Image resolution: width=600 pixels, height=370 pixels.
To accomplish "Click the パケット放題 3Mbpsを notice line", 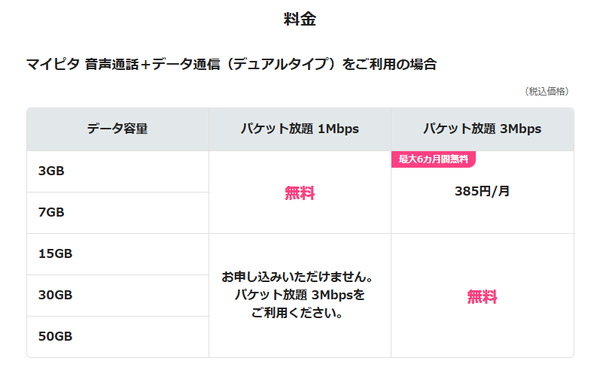I will [300, 295].
